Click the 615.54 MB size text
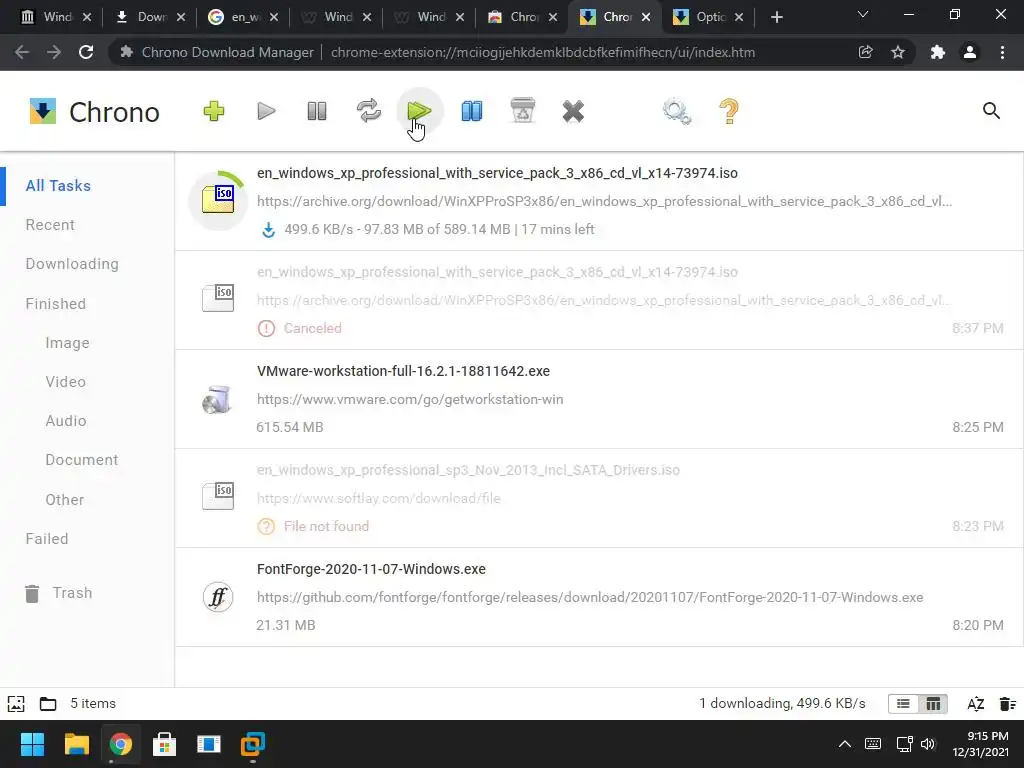The width and height of the screenshot is (1024, 768). (x=289, y=427)
